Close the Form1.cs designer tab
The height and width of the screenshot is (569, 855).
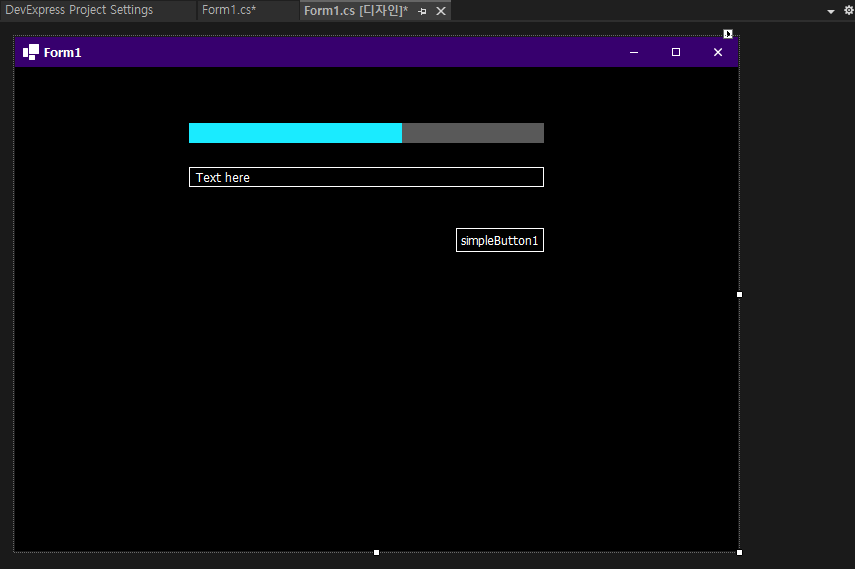coord(441,11)
